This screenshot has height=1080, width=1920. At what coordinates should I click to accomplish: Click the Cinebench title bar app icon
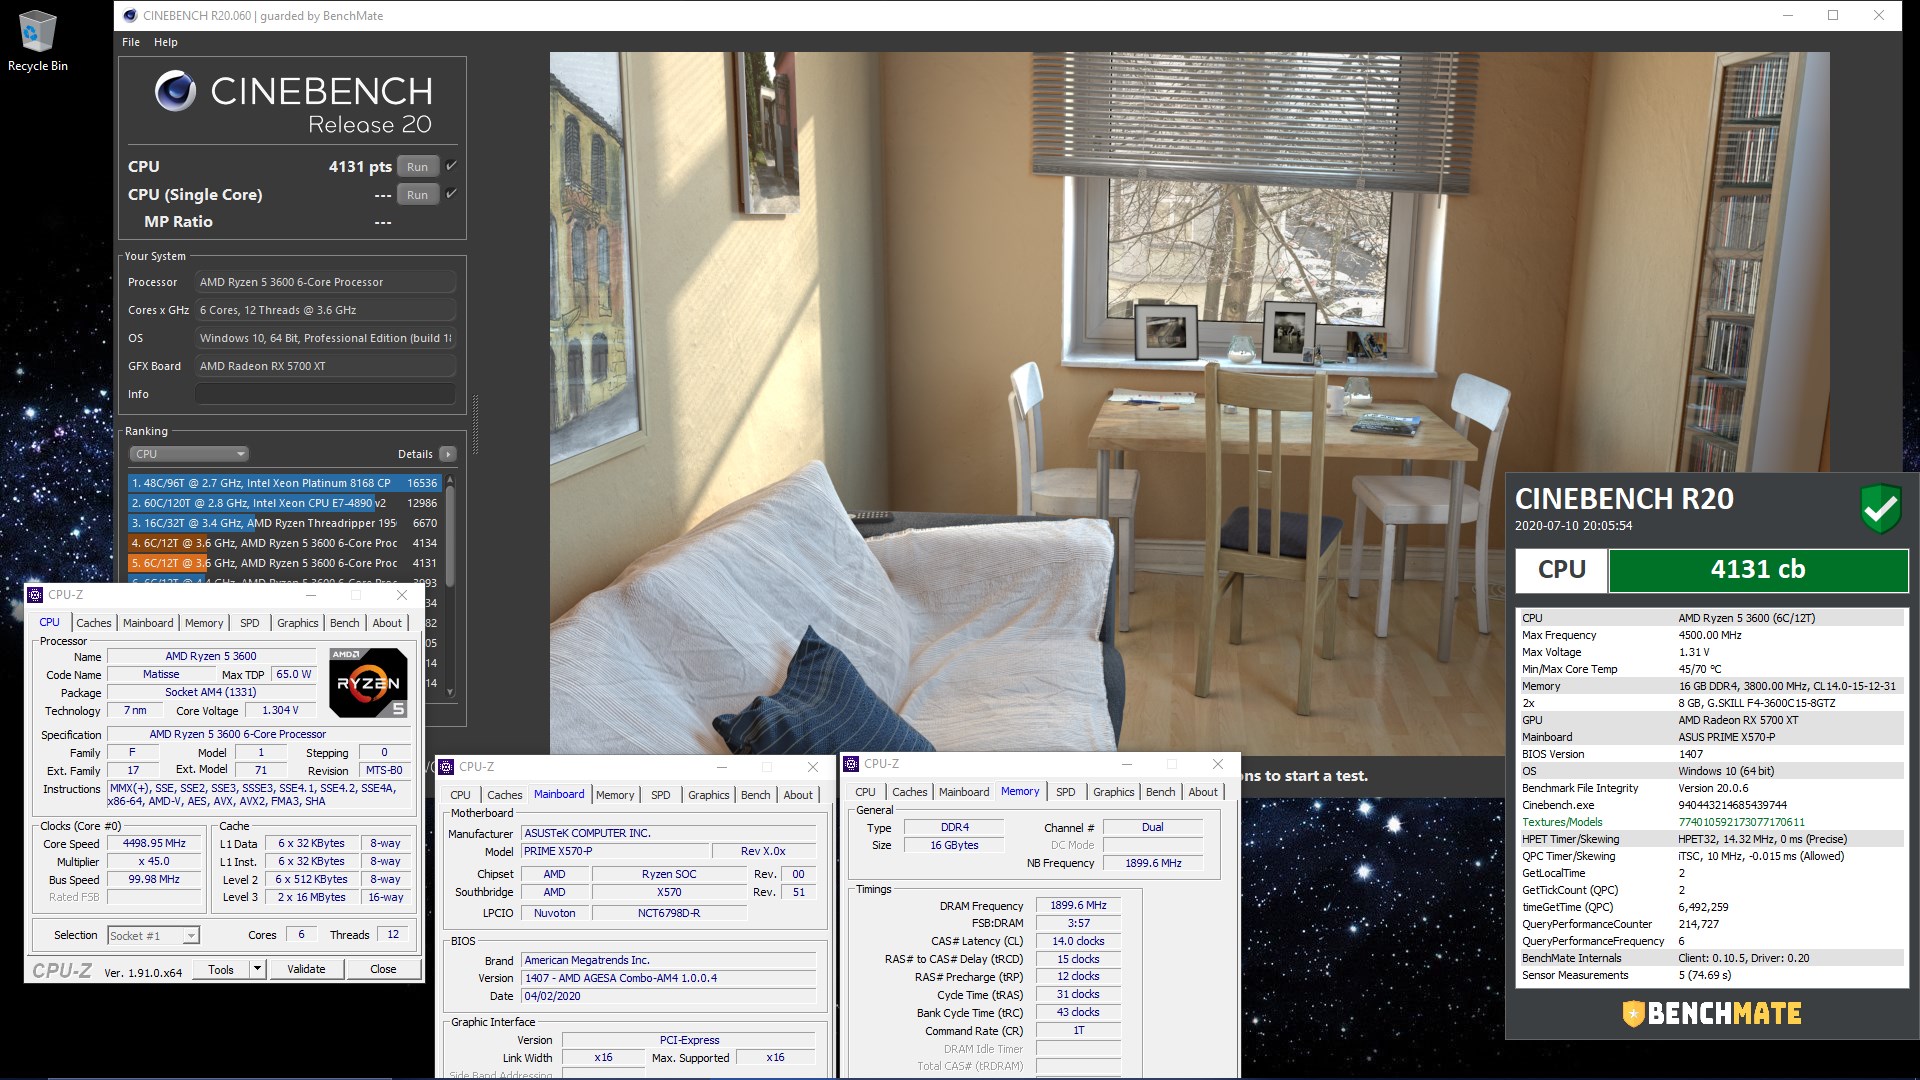point(130,15)
